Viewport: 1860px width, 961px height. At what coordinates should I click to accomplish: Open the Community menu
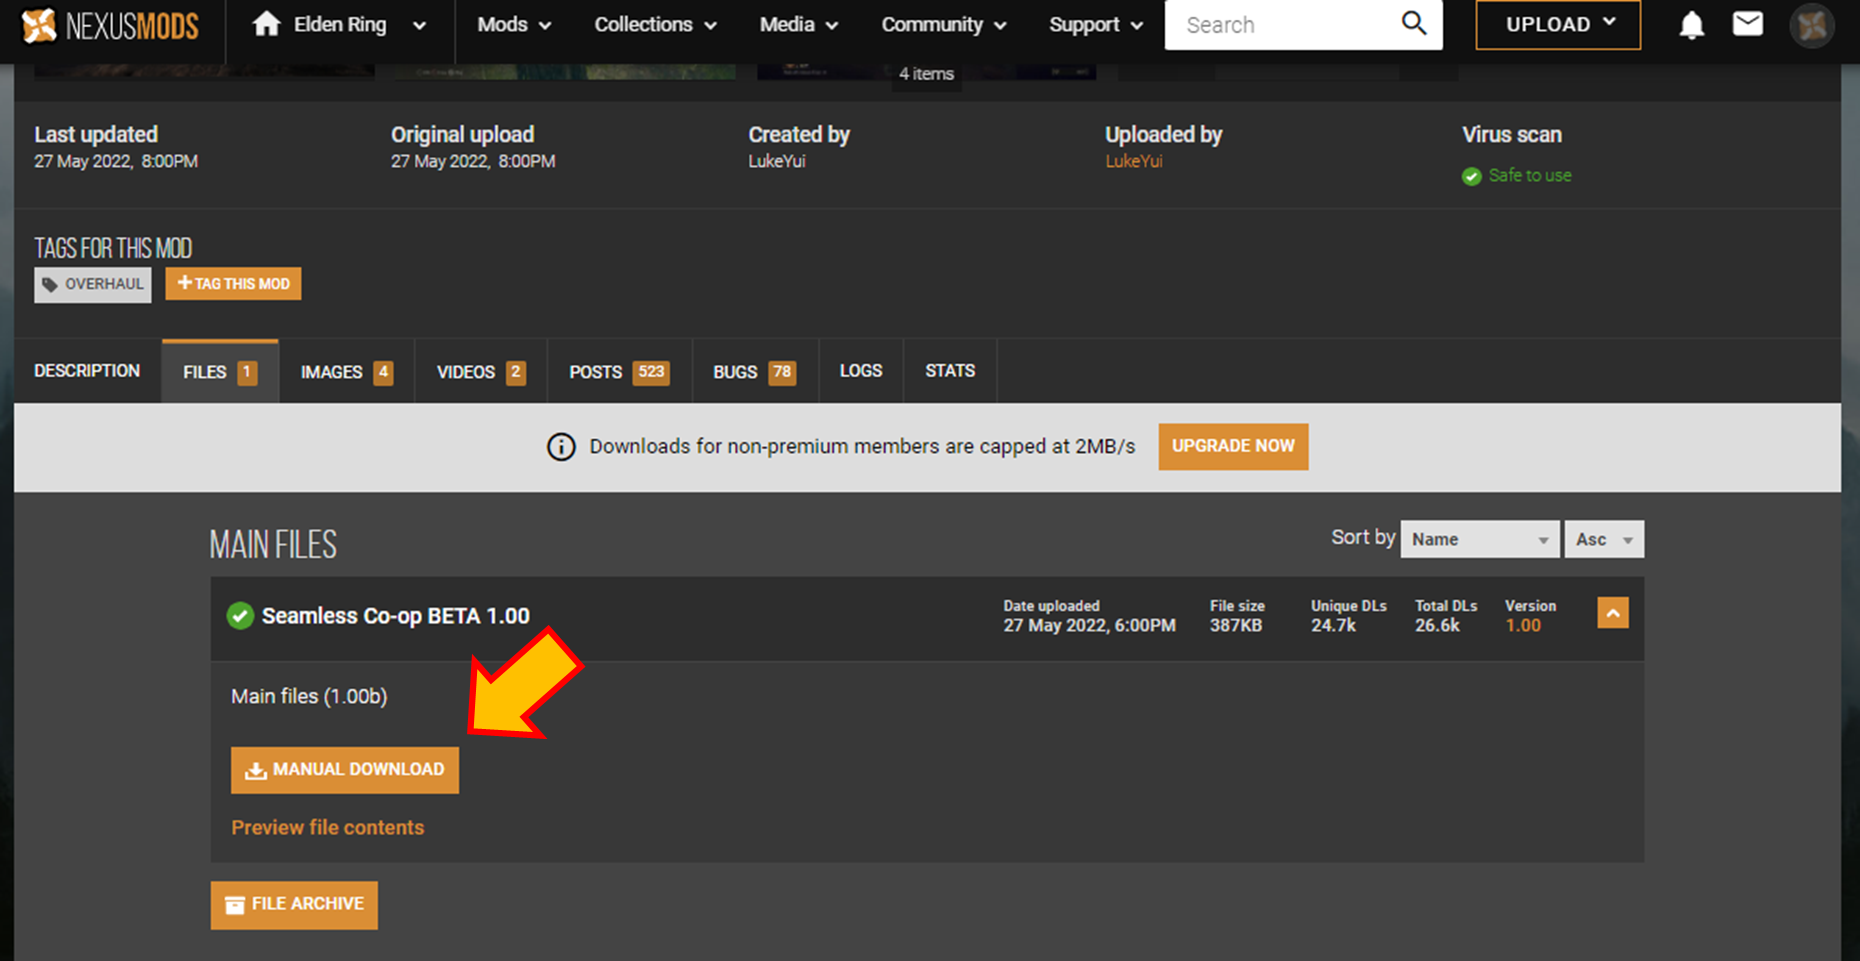(943, 25)
